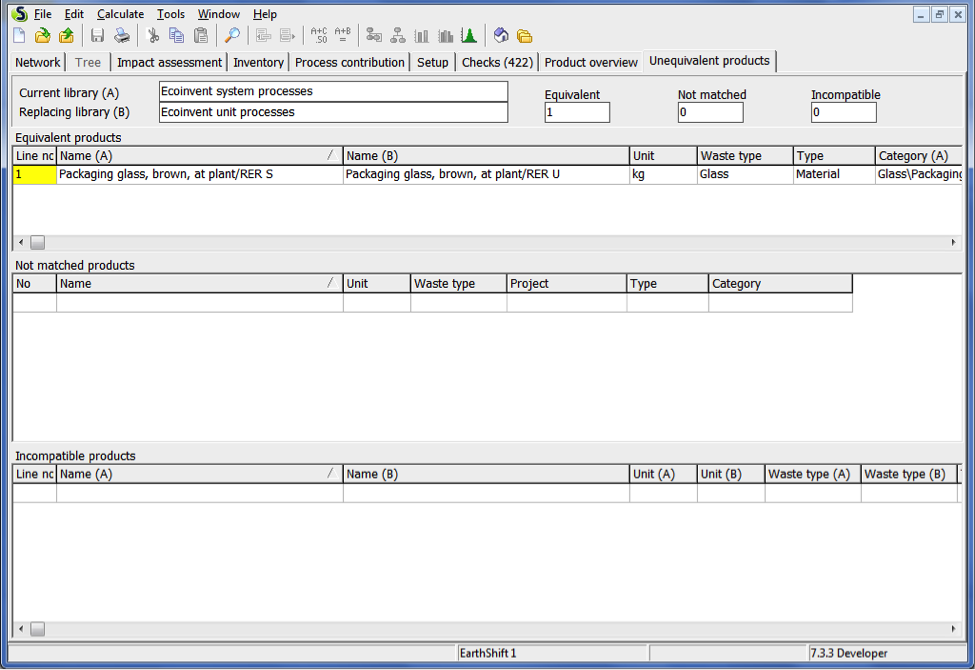This screenshot has height=670, width=975.
Task: Click the 'Glass\Packaging' category cell
Action: coord(919,174)
